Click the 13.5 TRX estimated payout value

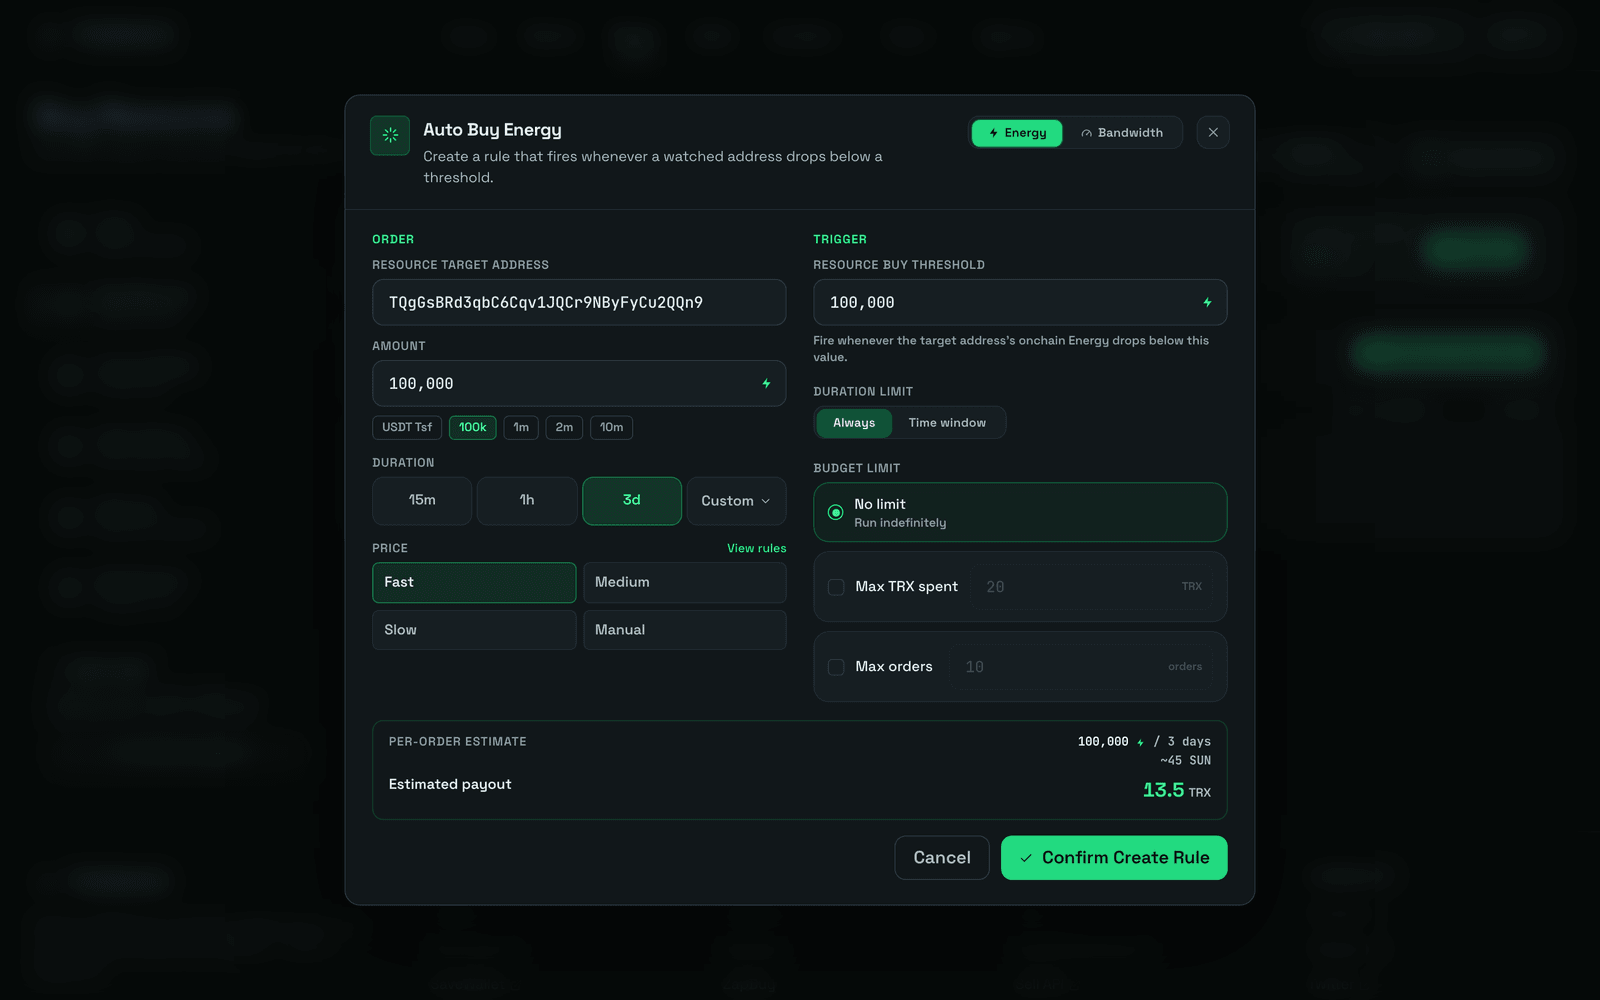pyautogui.click(x=1177, y=791)
